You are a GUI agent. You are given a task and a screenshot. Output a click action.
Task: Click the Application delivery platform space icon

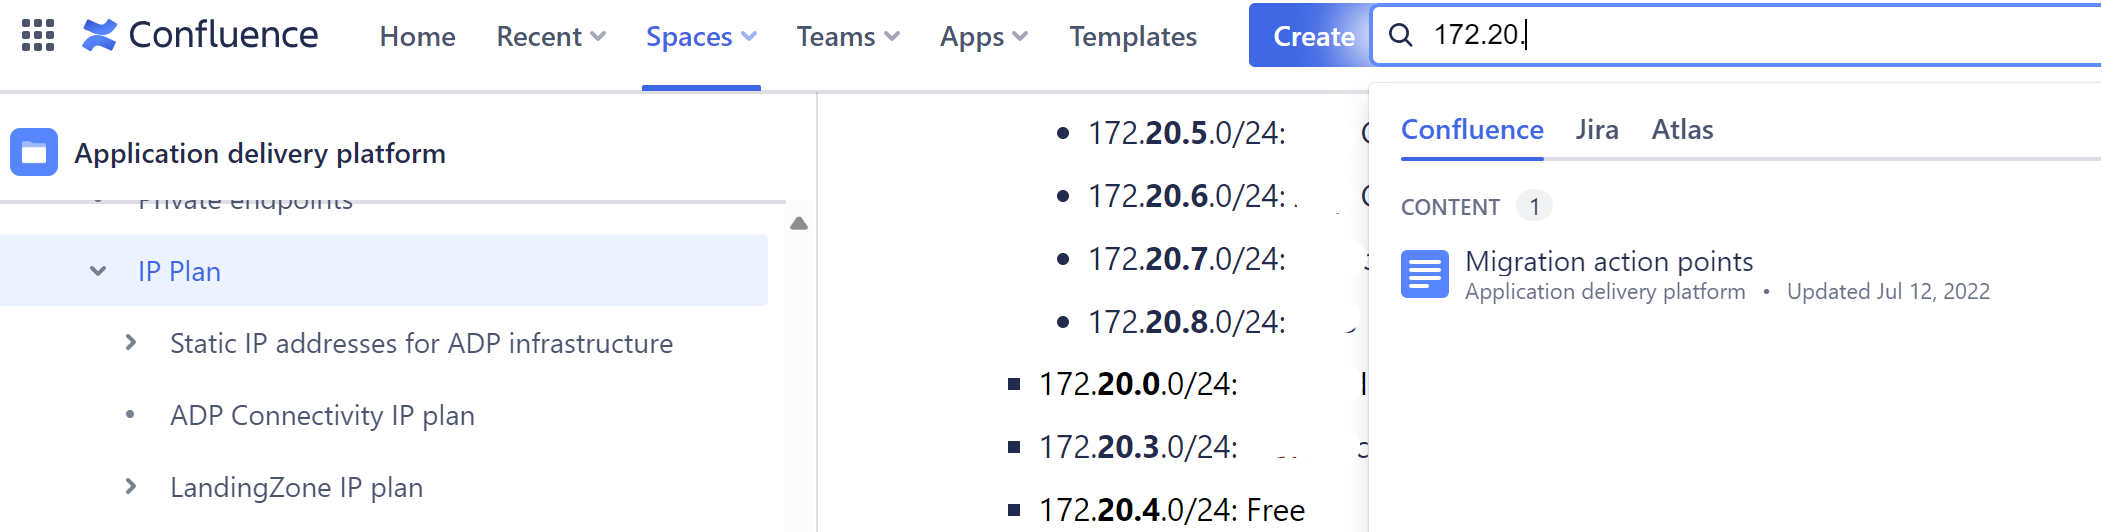[x=34, y=152]
